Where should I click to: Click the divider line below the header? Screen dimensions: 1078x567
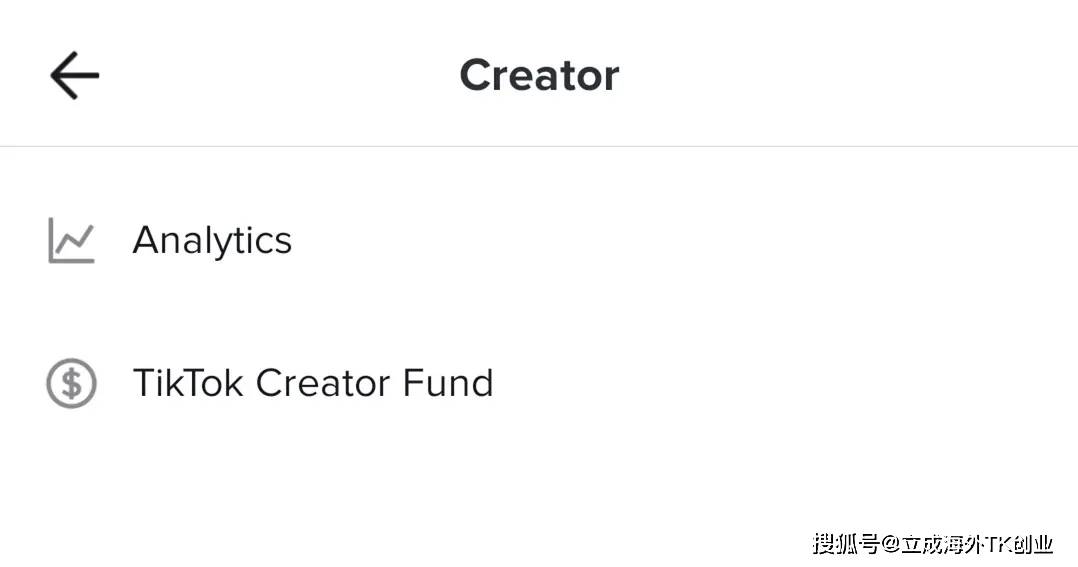click(539, 146)
